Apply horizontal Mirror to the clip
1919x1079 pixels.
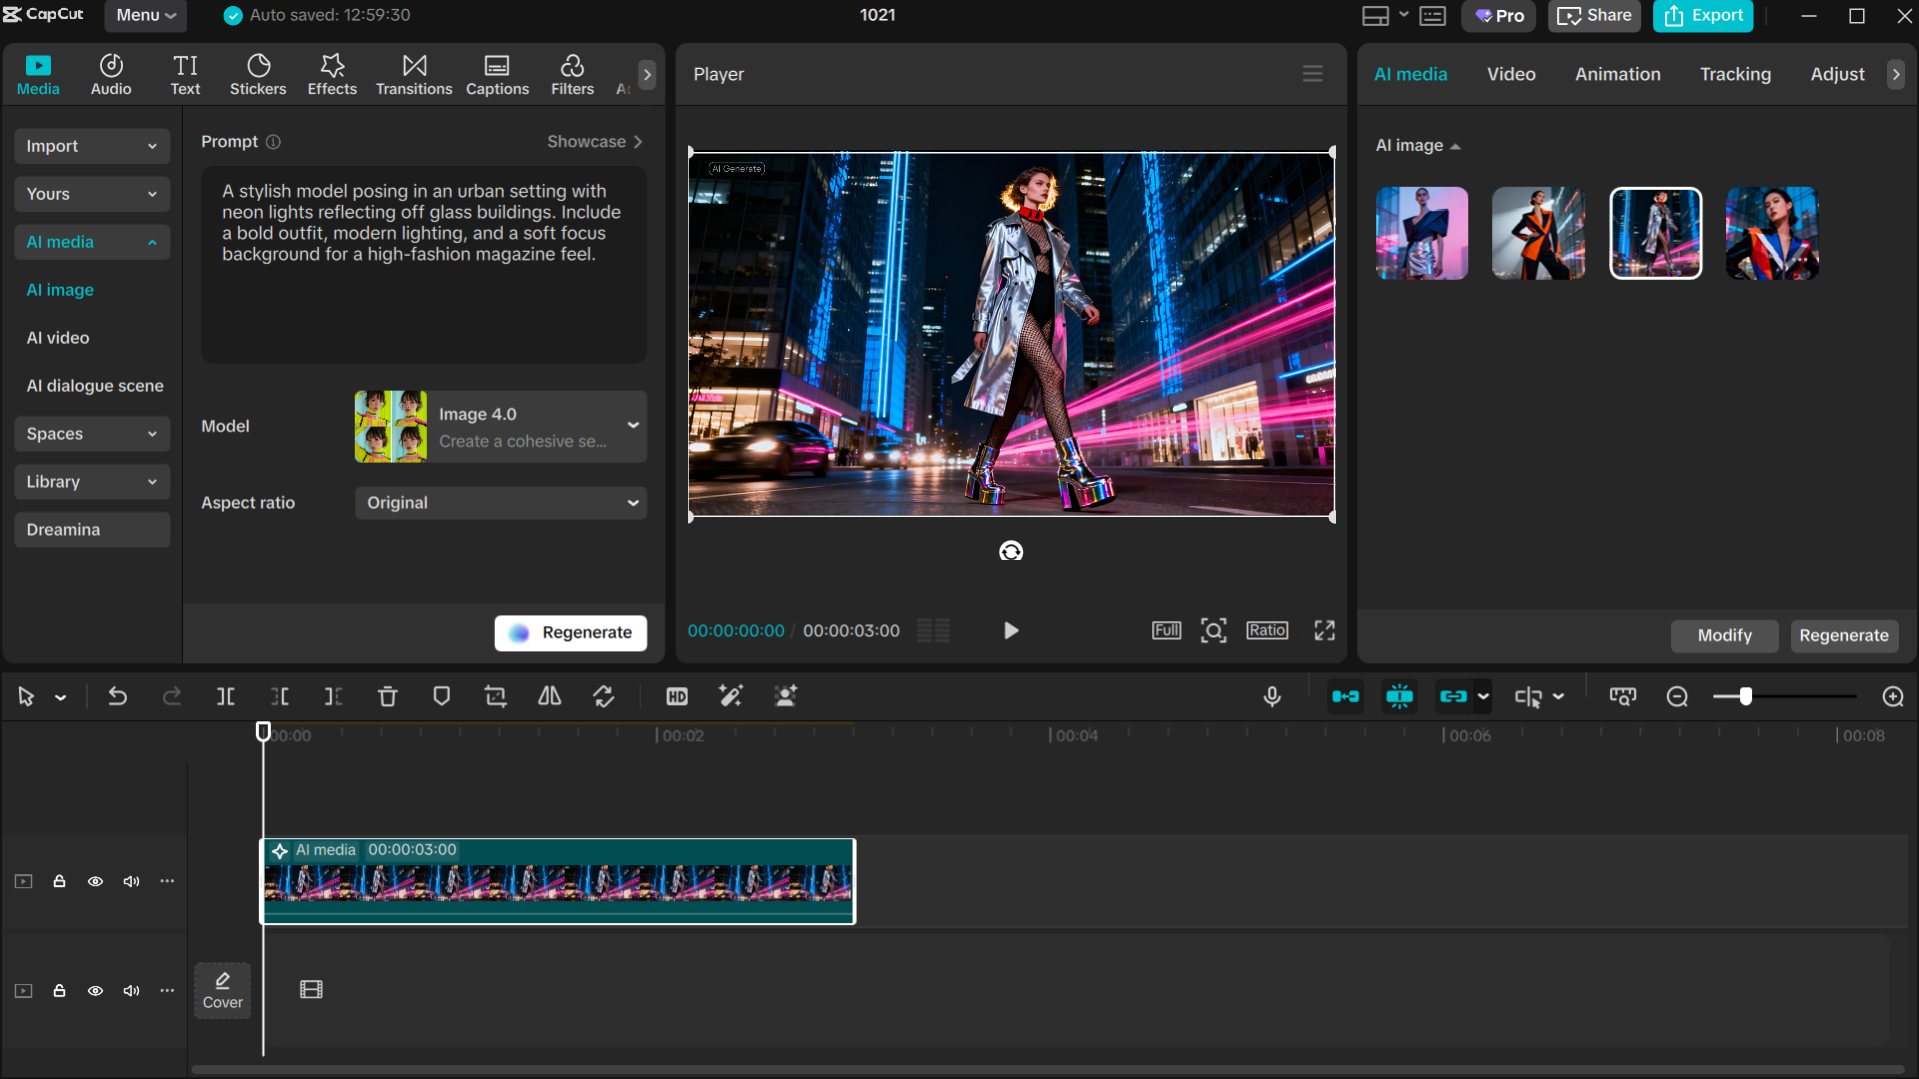548,696
